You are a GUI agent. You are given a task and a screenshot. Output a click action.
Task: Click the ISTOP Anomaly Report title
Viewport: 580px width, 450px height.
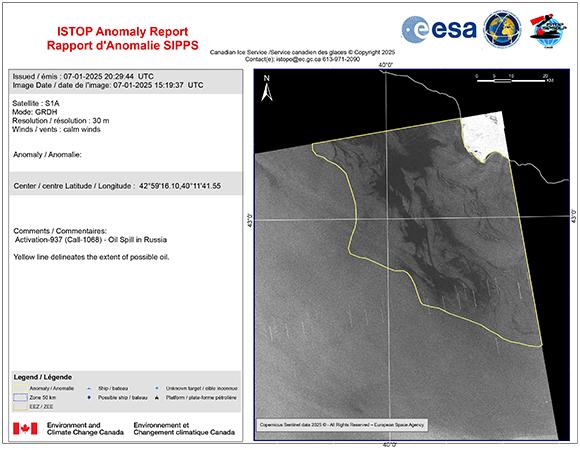click(x=122, y=31)
